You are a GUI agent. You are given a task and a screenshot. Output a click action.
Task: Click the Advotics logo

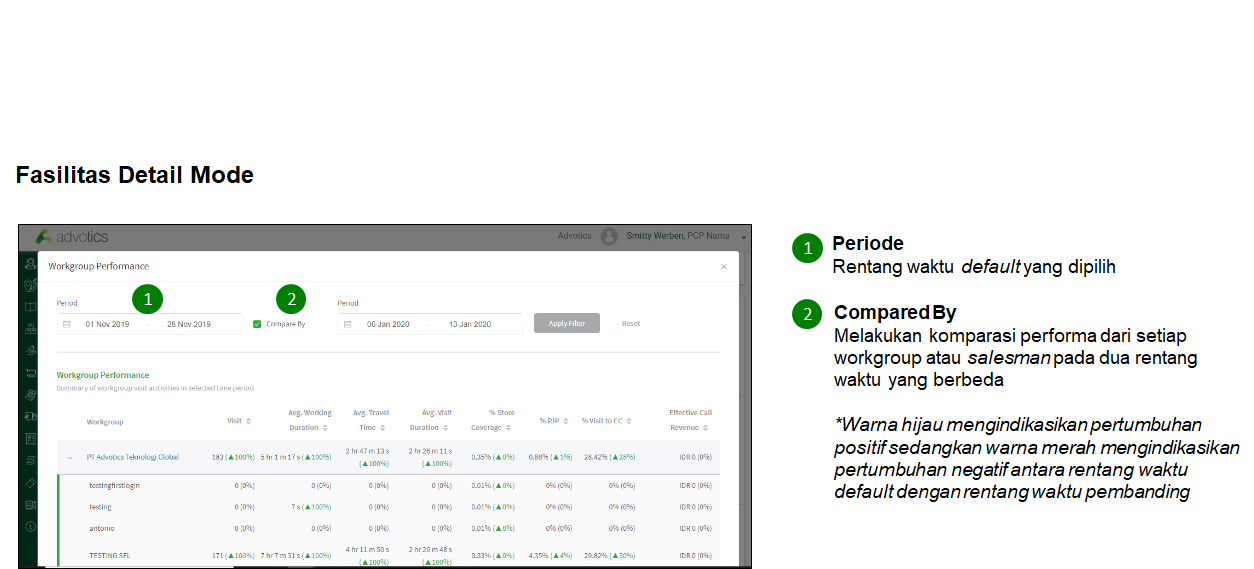(72, 237)
